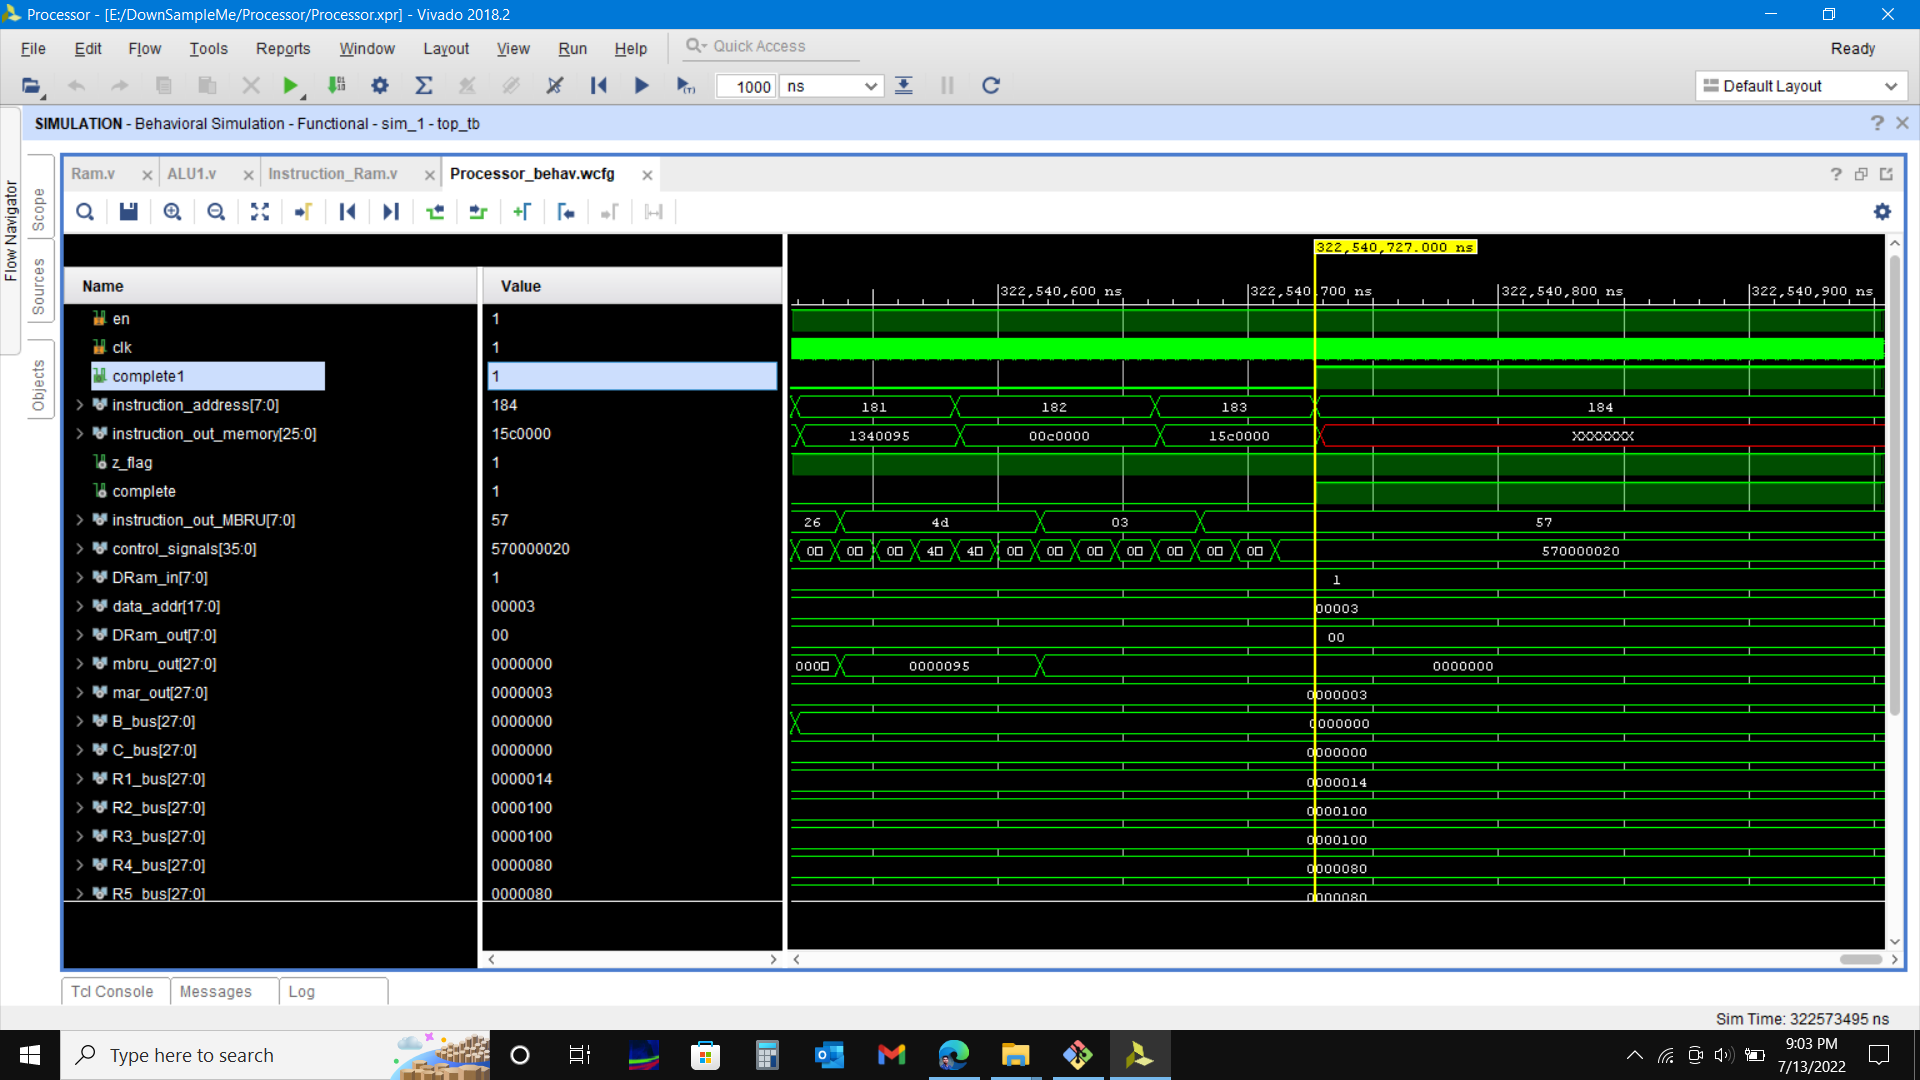Switch to the ALU1.v tab
The image size is (1920, 1080).
pyautogui.click(x=191, y=174)
